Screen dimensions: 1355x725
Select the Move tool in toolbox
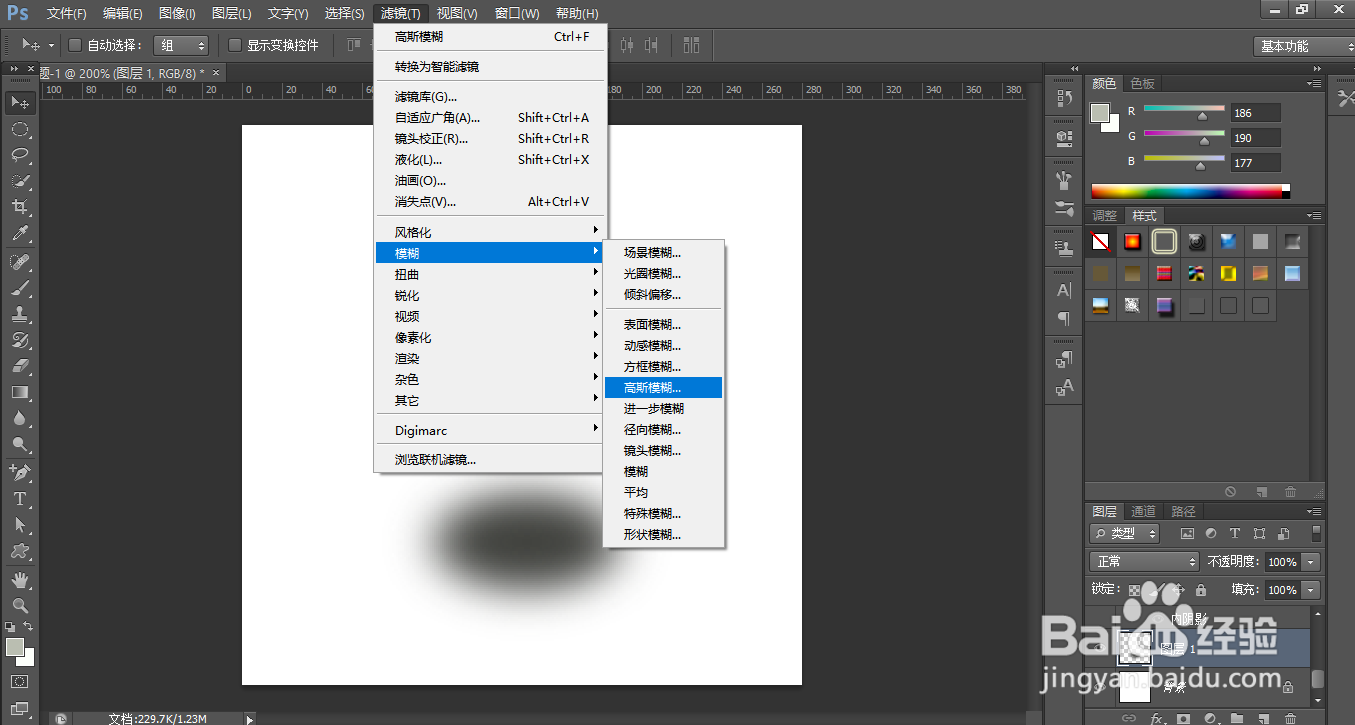pos(20,102)
